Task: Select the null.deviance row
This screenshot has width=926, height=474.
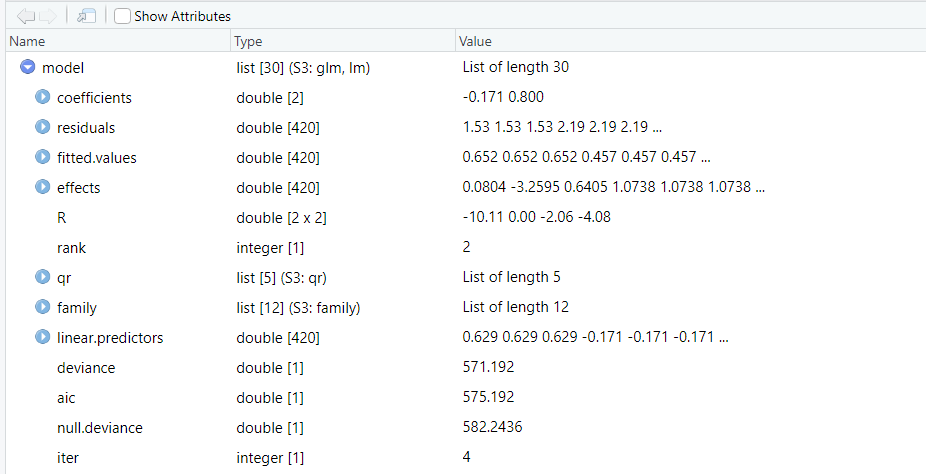Action: pyautogui.click(x=100, y=428)
